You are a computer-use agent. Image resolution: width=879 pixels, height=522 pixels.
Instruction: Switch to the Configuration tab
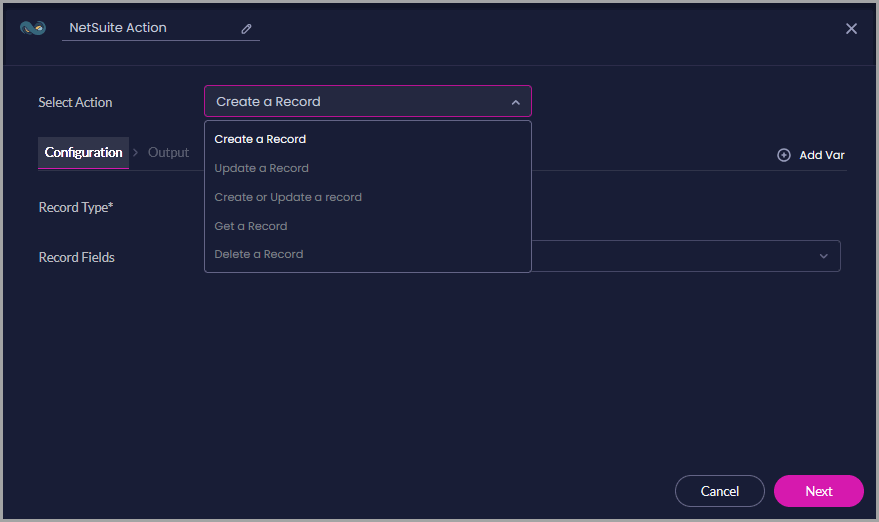pyautogui.click(x=84, y=153)
